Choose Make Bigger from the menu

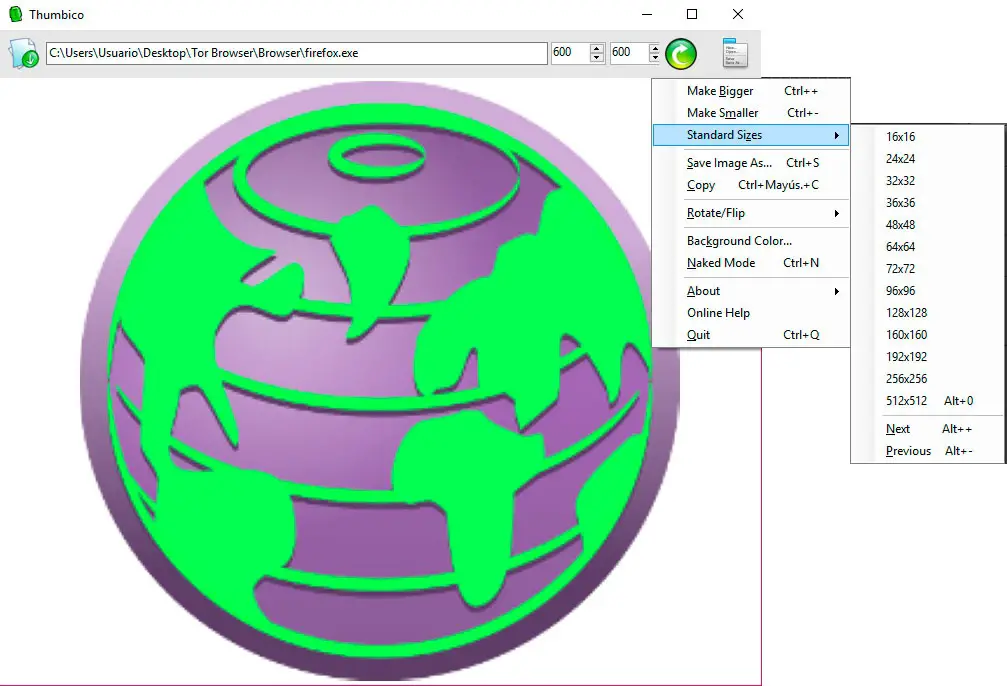click(751, 91)
